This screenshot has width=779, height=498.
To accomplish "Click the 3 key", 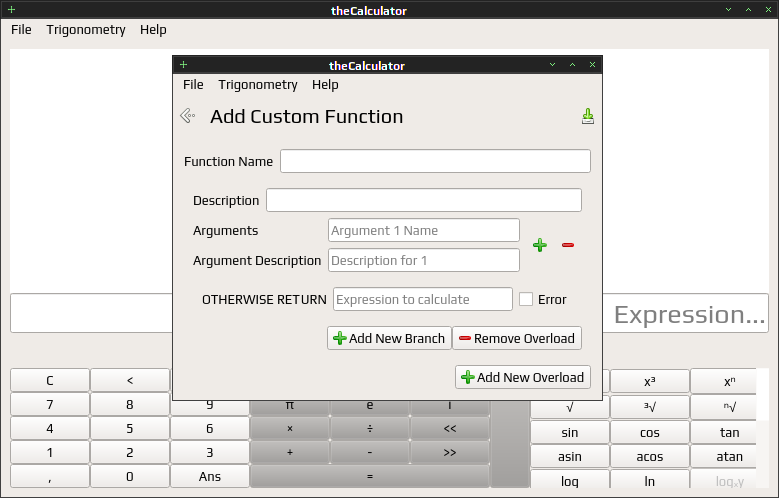I will point(210,452).
